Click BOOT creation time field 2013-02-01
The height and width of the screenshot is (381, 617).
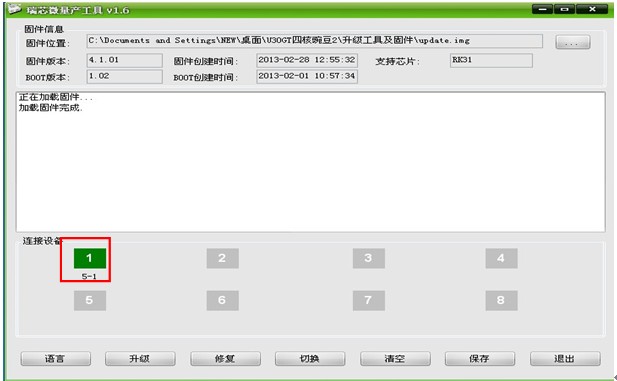point(307,76)
